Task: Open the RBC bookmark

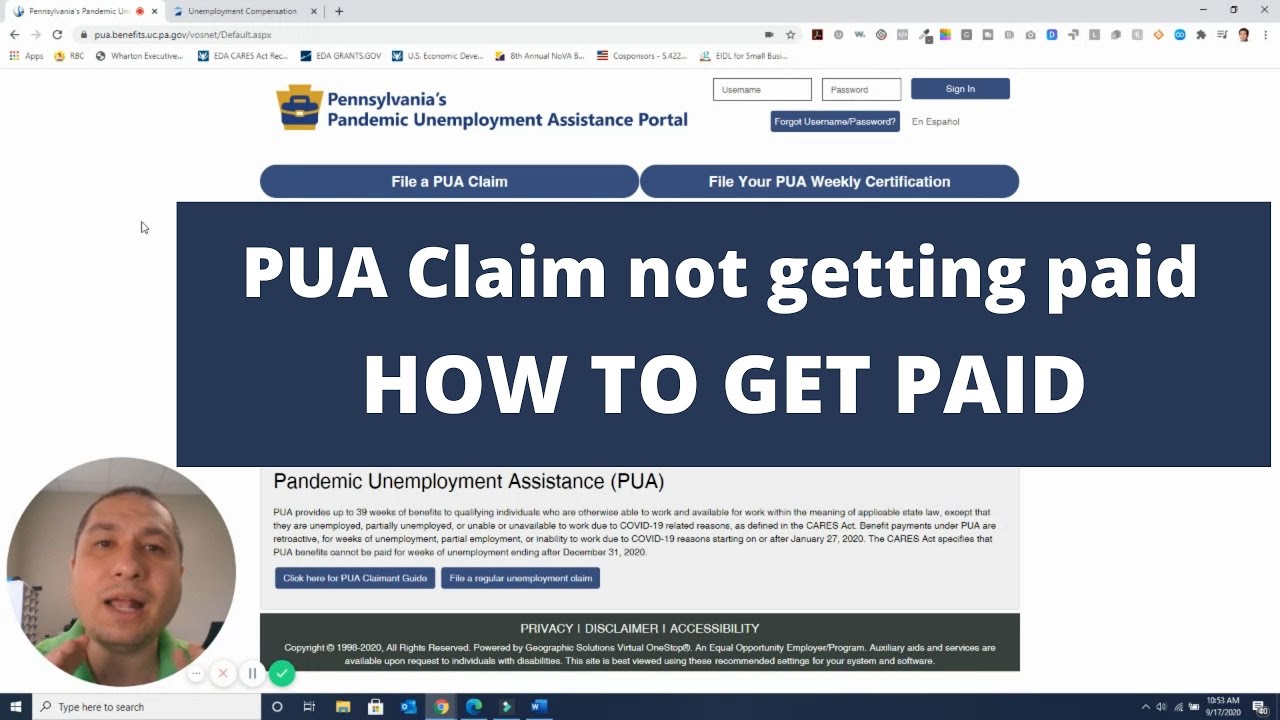Action: (x=69, y=56)
